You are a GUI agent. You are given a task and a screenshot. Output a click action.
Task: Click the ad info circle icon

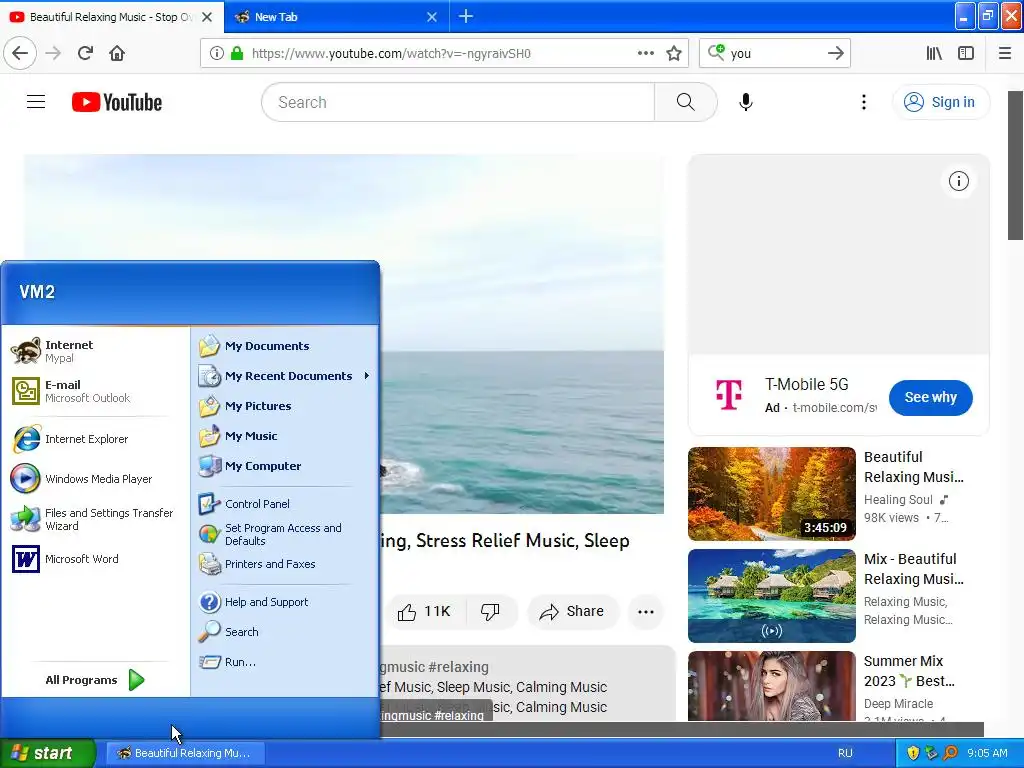pos(959,181)
